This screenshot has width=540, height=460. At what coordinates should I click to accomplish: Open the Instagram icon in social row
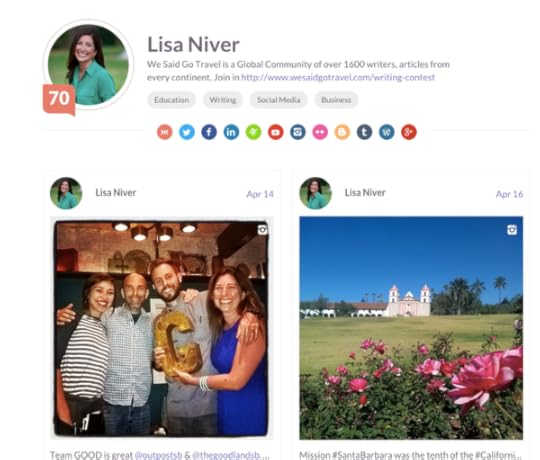pyautogui.click(x=298, y=132)
